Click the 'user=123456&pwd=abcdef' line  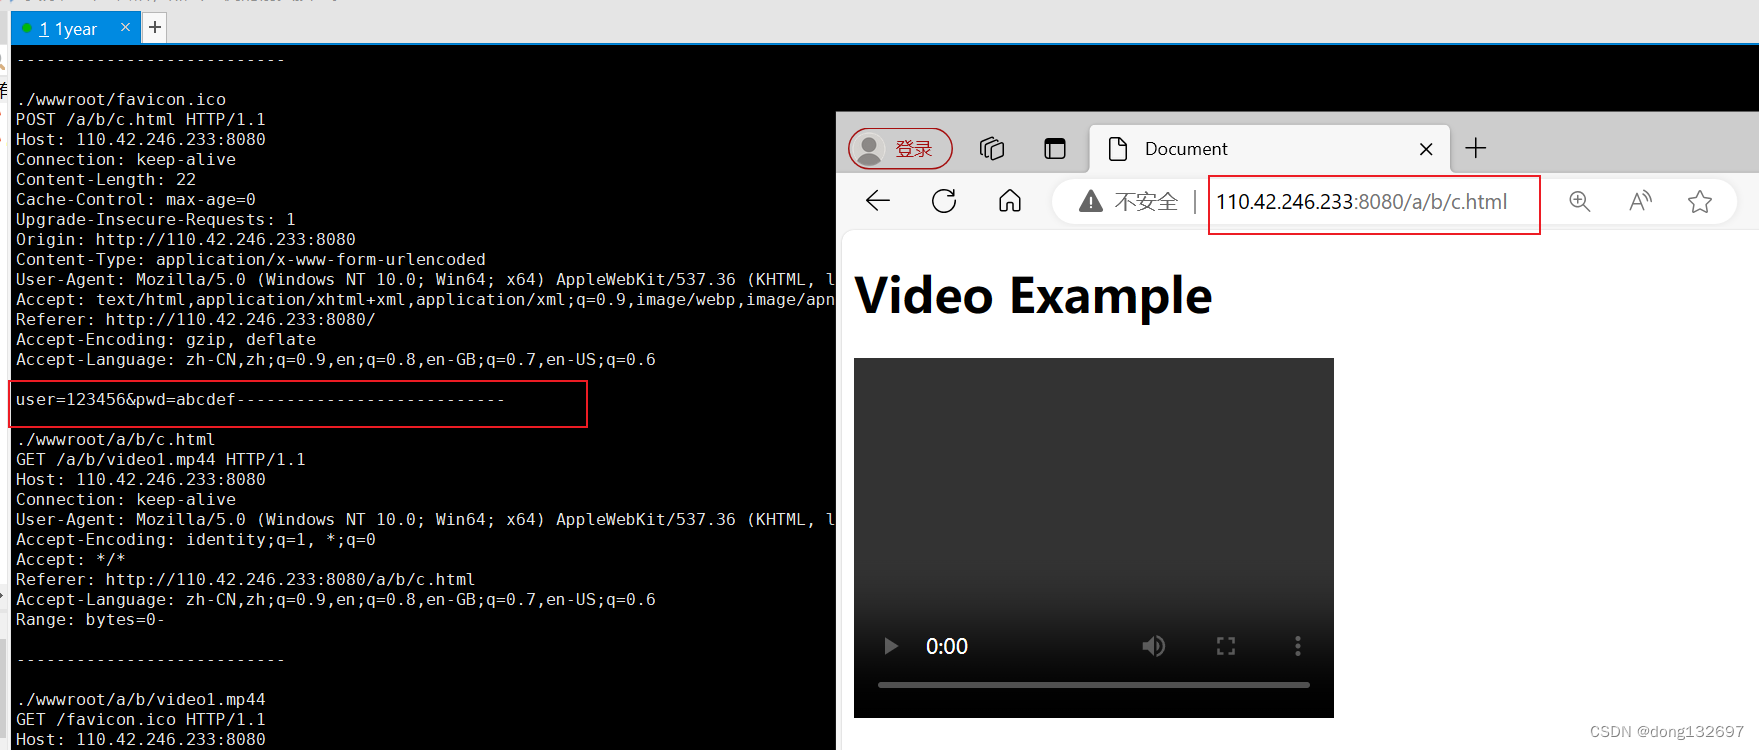(x=126, y=399)
